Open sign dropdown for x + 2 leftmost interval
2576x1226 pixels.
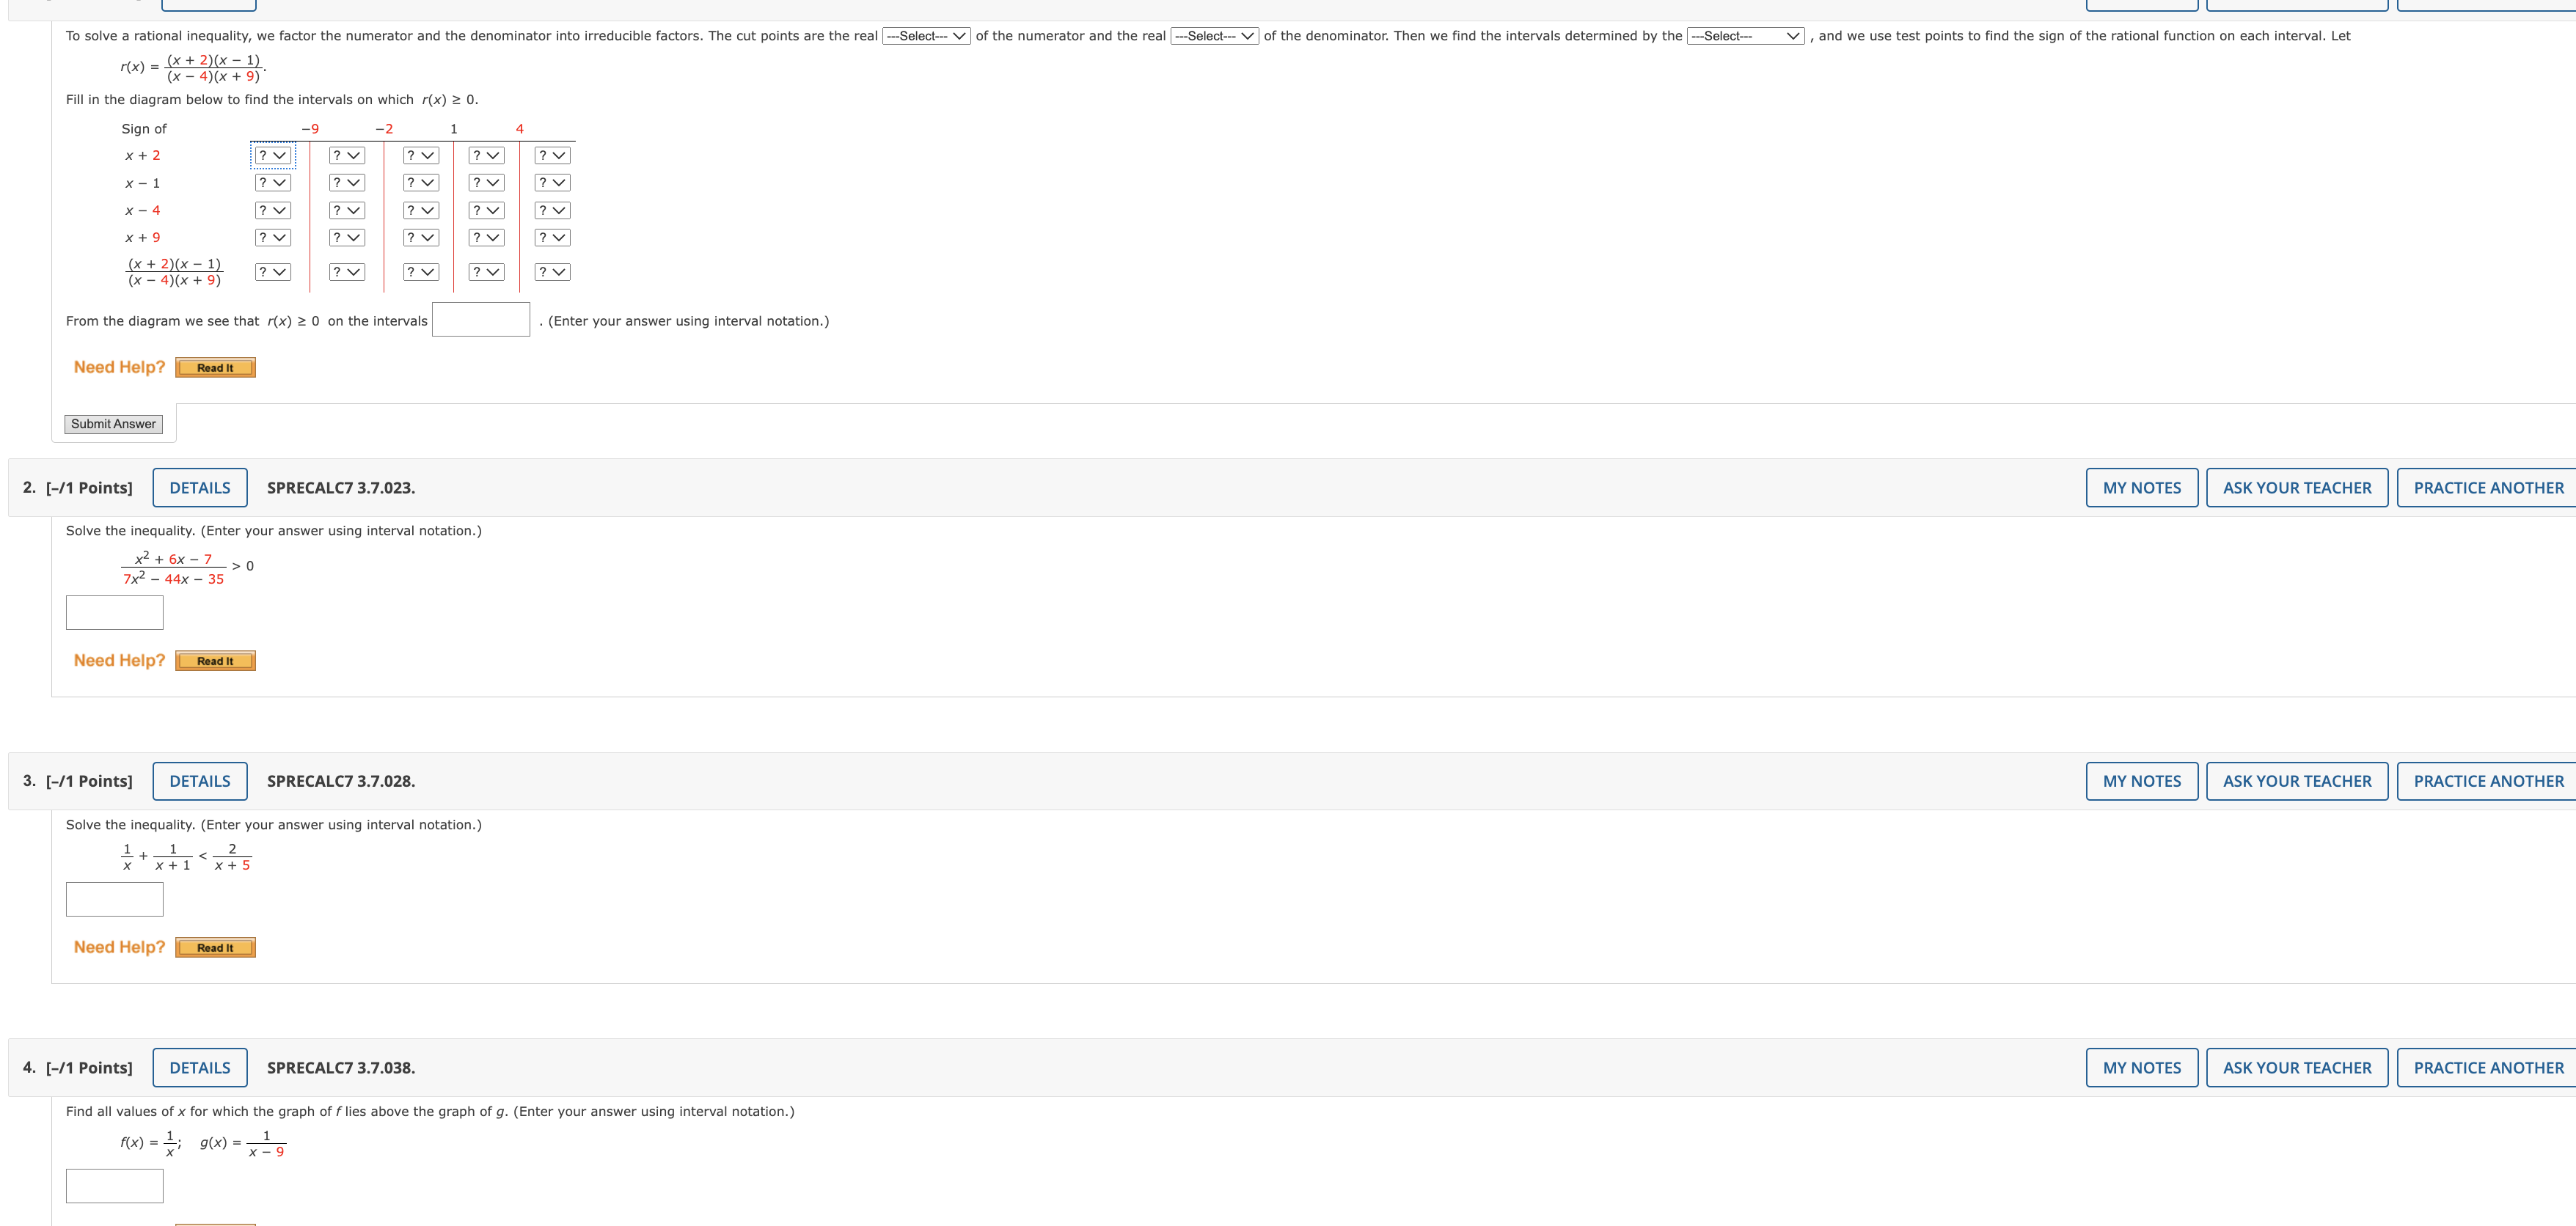(x=272, y=156)
